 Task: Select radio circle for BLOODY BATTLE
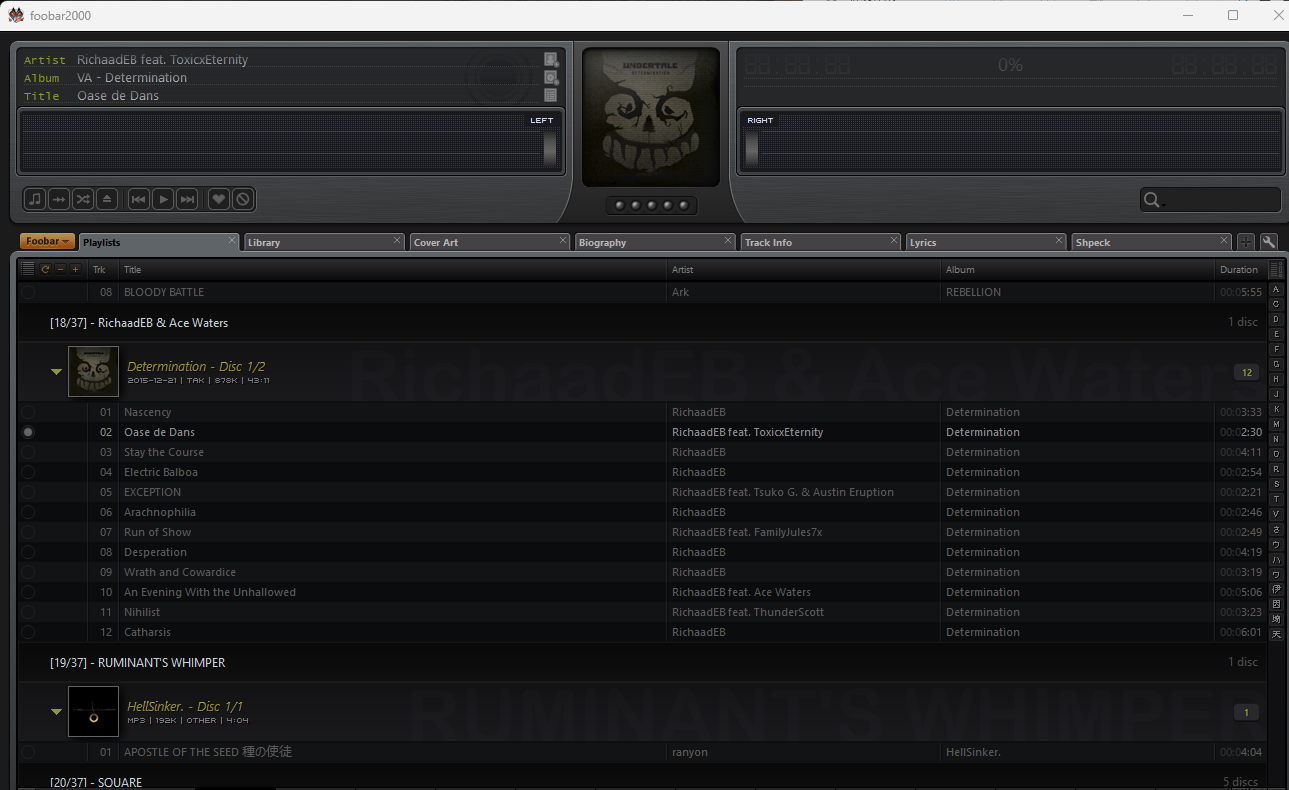28,292
